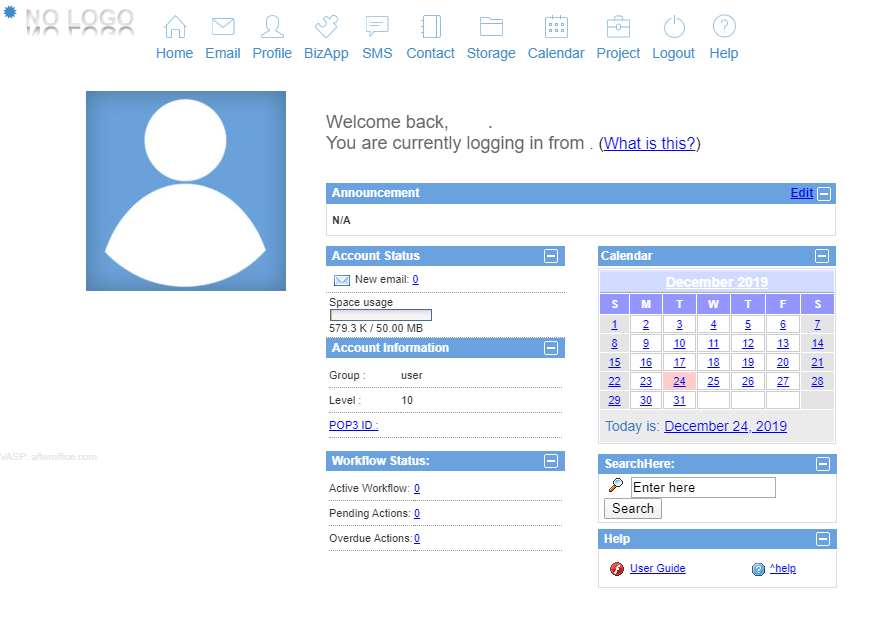The width and height of the screenshot is (881, 639).
Task: Collapse the Workflow Status section
Action: tap(551, 461)
